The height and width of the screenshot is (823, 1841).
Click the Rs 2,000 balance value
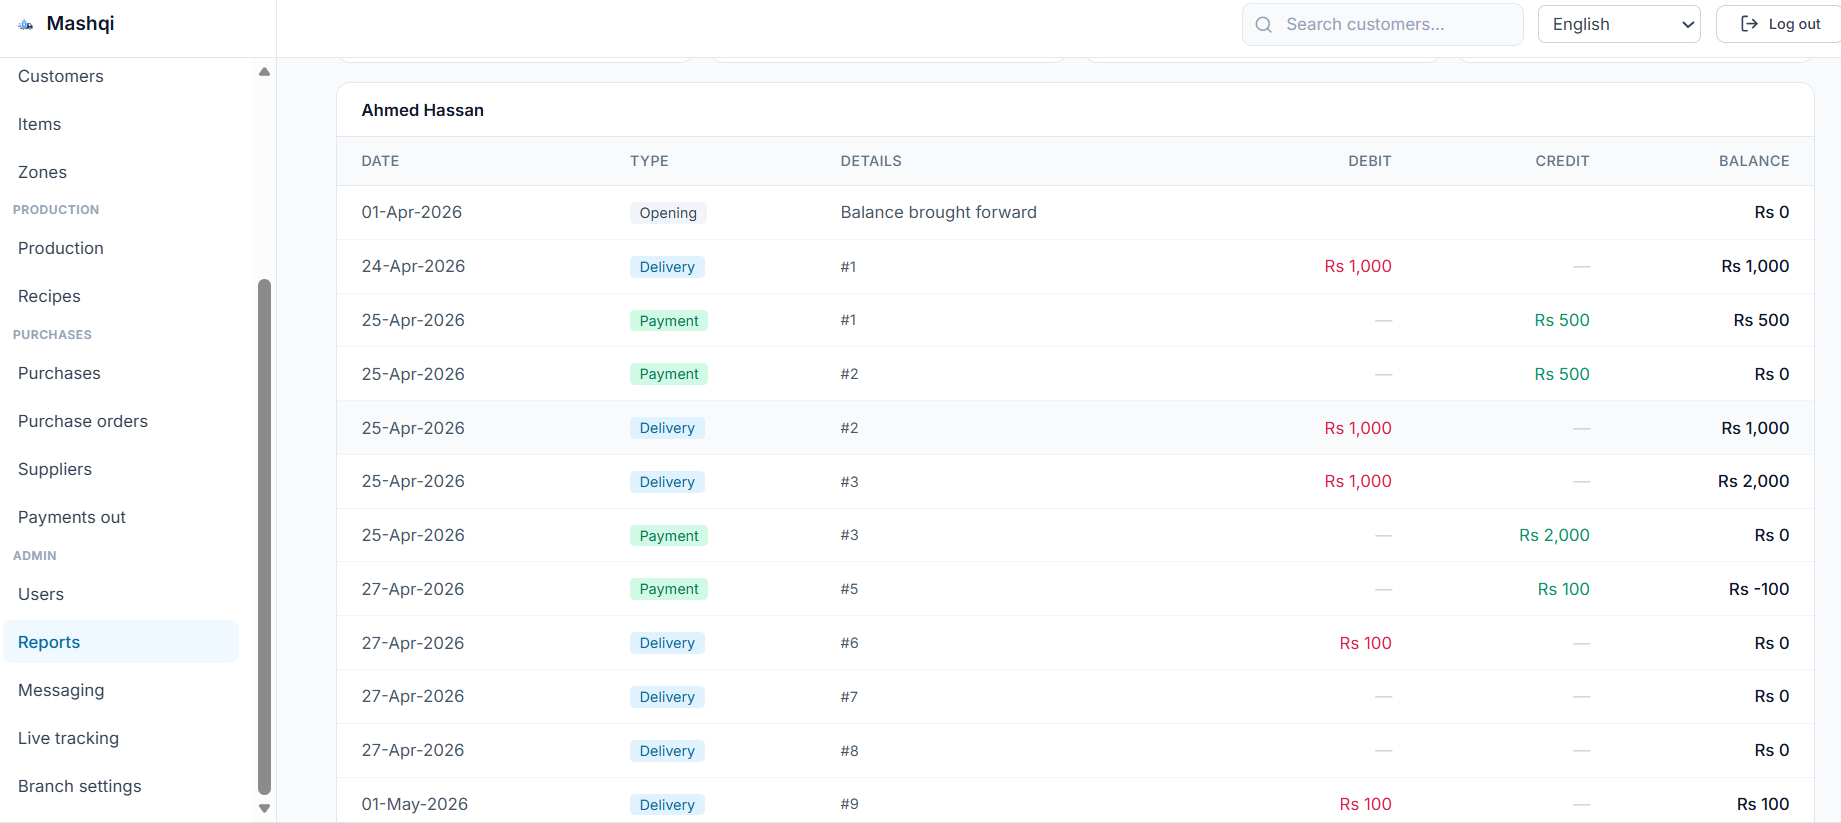click(1753, 481)
